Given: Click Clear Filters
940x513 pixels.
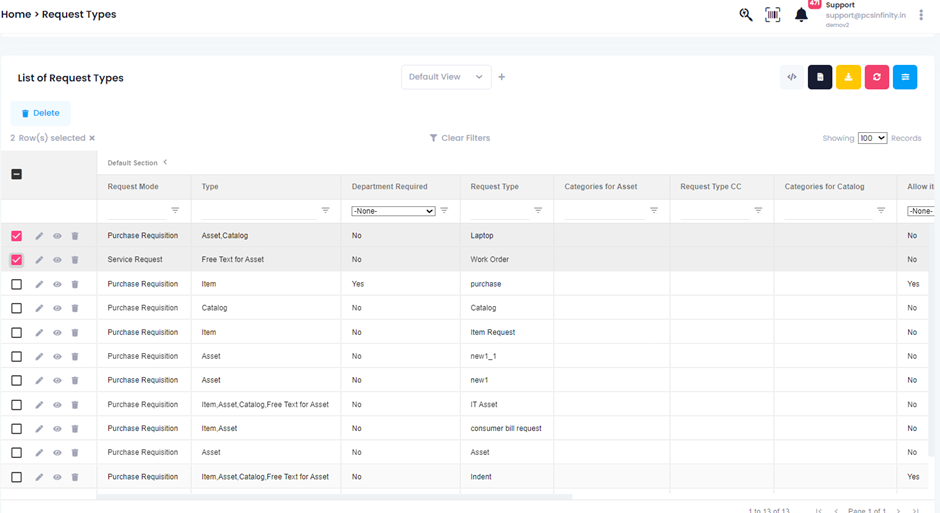Looking at the screenshot, I should tap(460, 138).
